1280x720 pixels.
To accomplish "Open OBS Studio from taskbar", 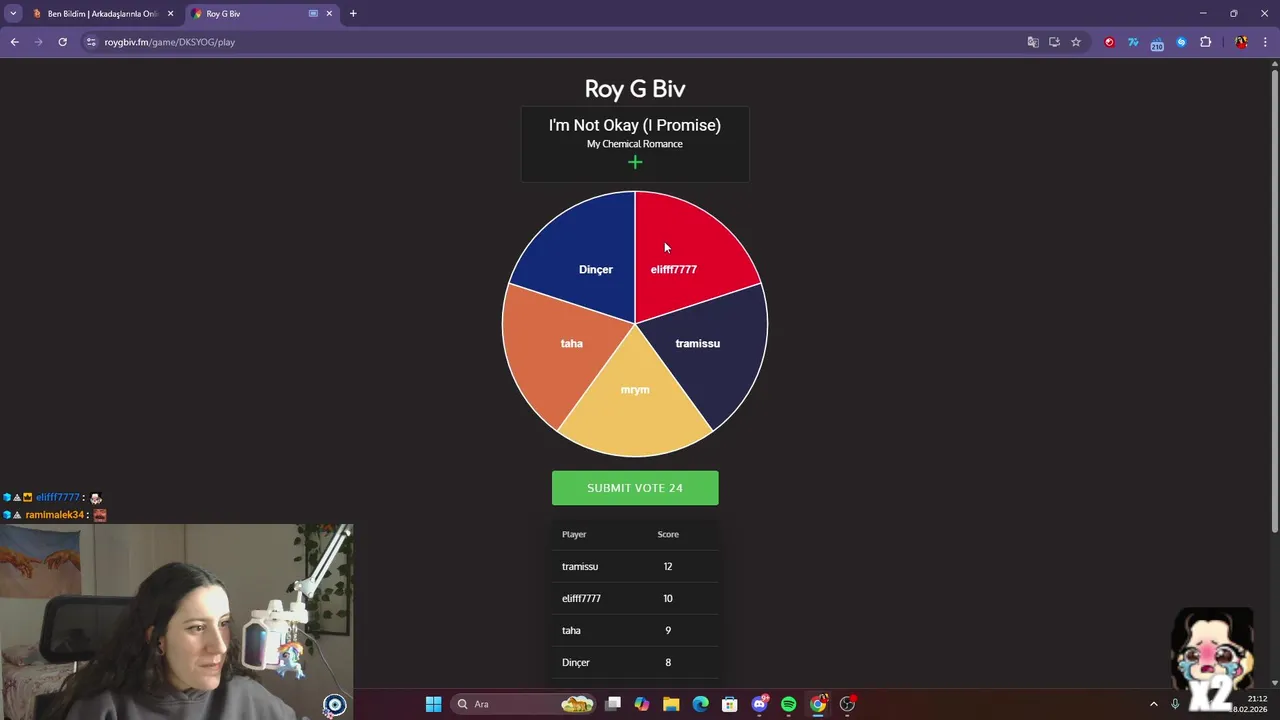I will [x=847, y=704].
